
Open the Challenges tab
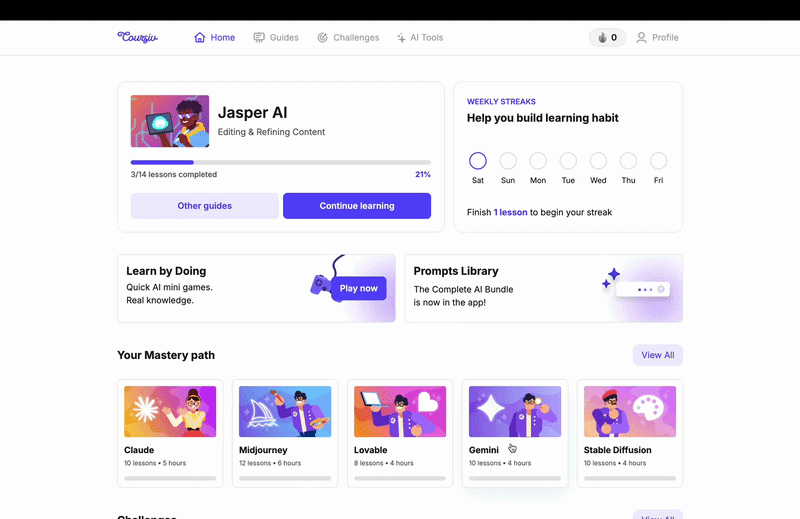click(x=348, y=37)
